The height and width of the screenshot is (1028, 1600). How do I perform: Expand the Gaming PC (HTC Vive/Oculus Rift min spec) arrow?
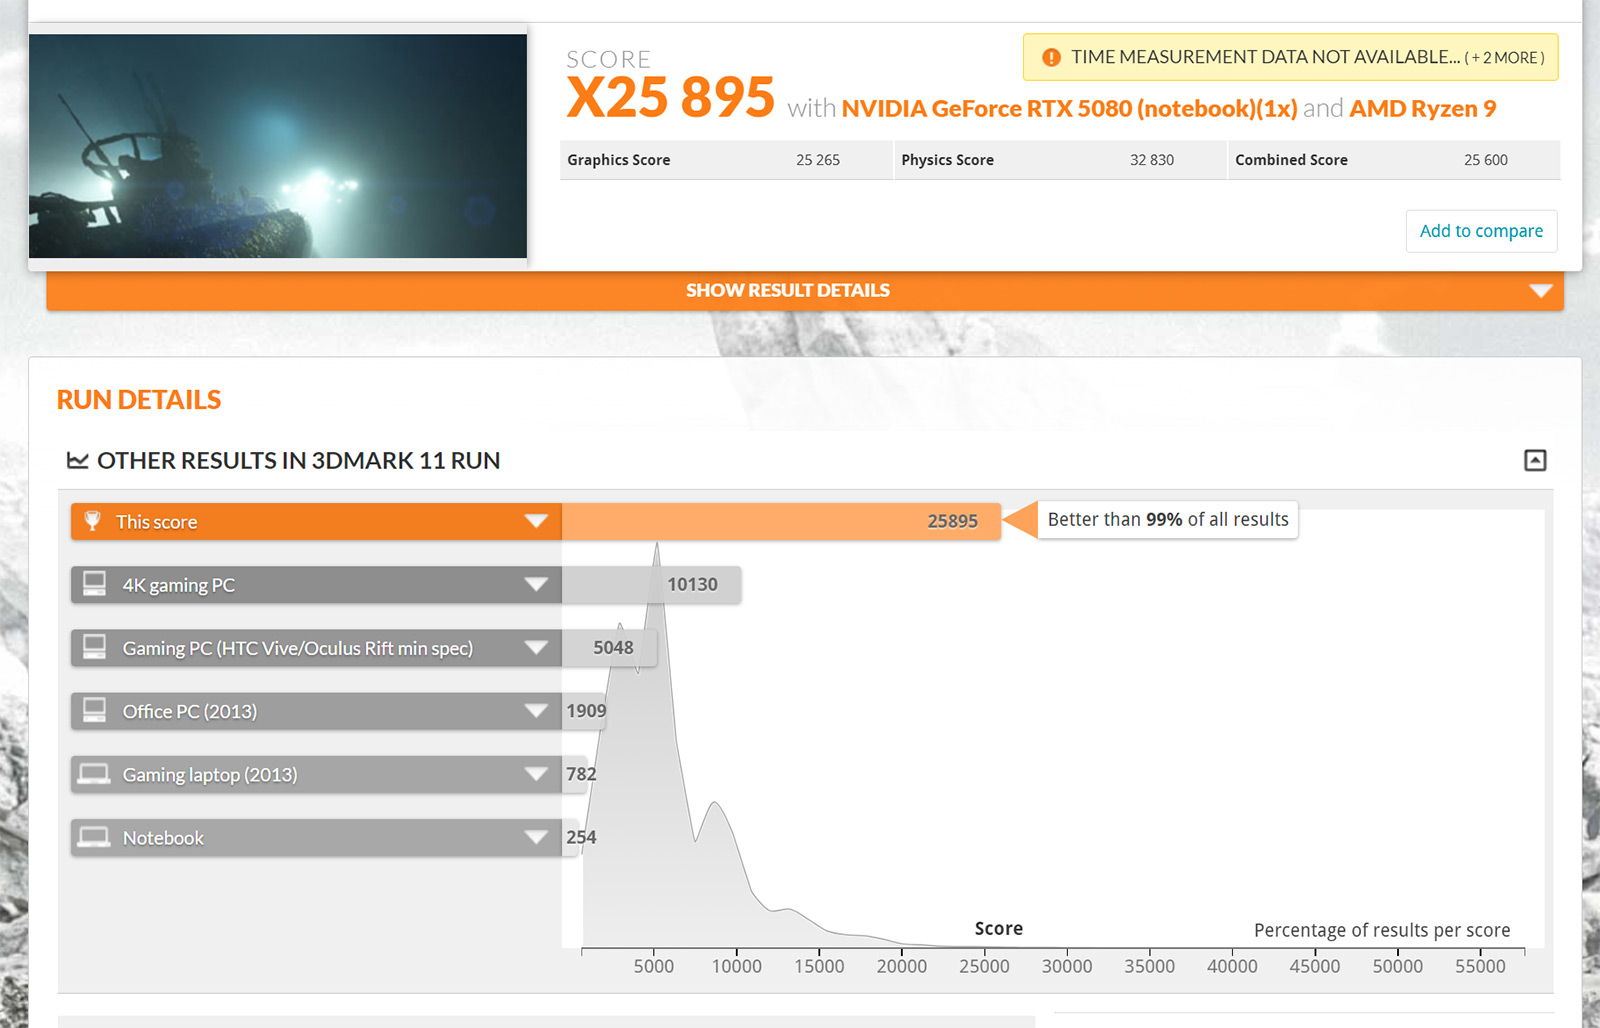click(536, 648)
